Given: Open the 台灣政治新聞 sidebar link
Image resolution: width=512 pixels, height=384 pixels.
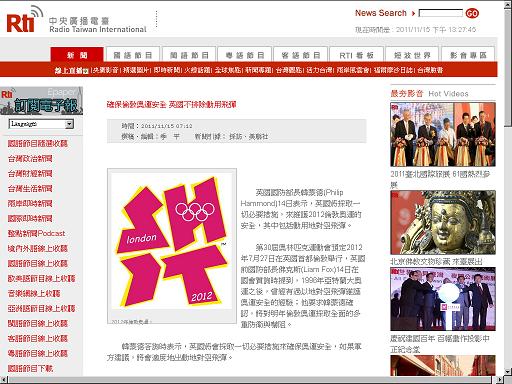Looking at the screenshot, I should point(30,158).
